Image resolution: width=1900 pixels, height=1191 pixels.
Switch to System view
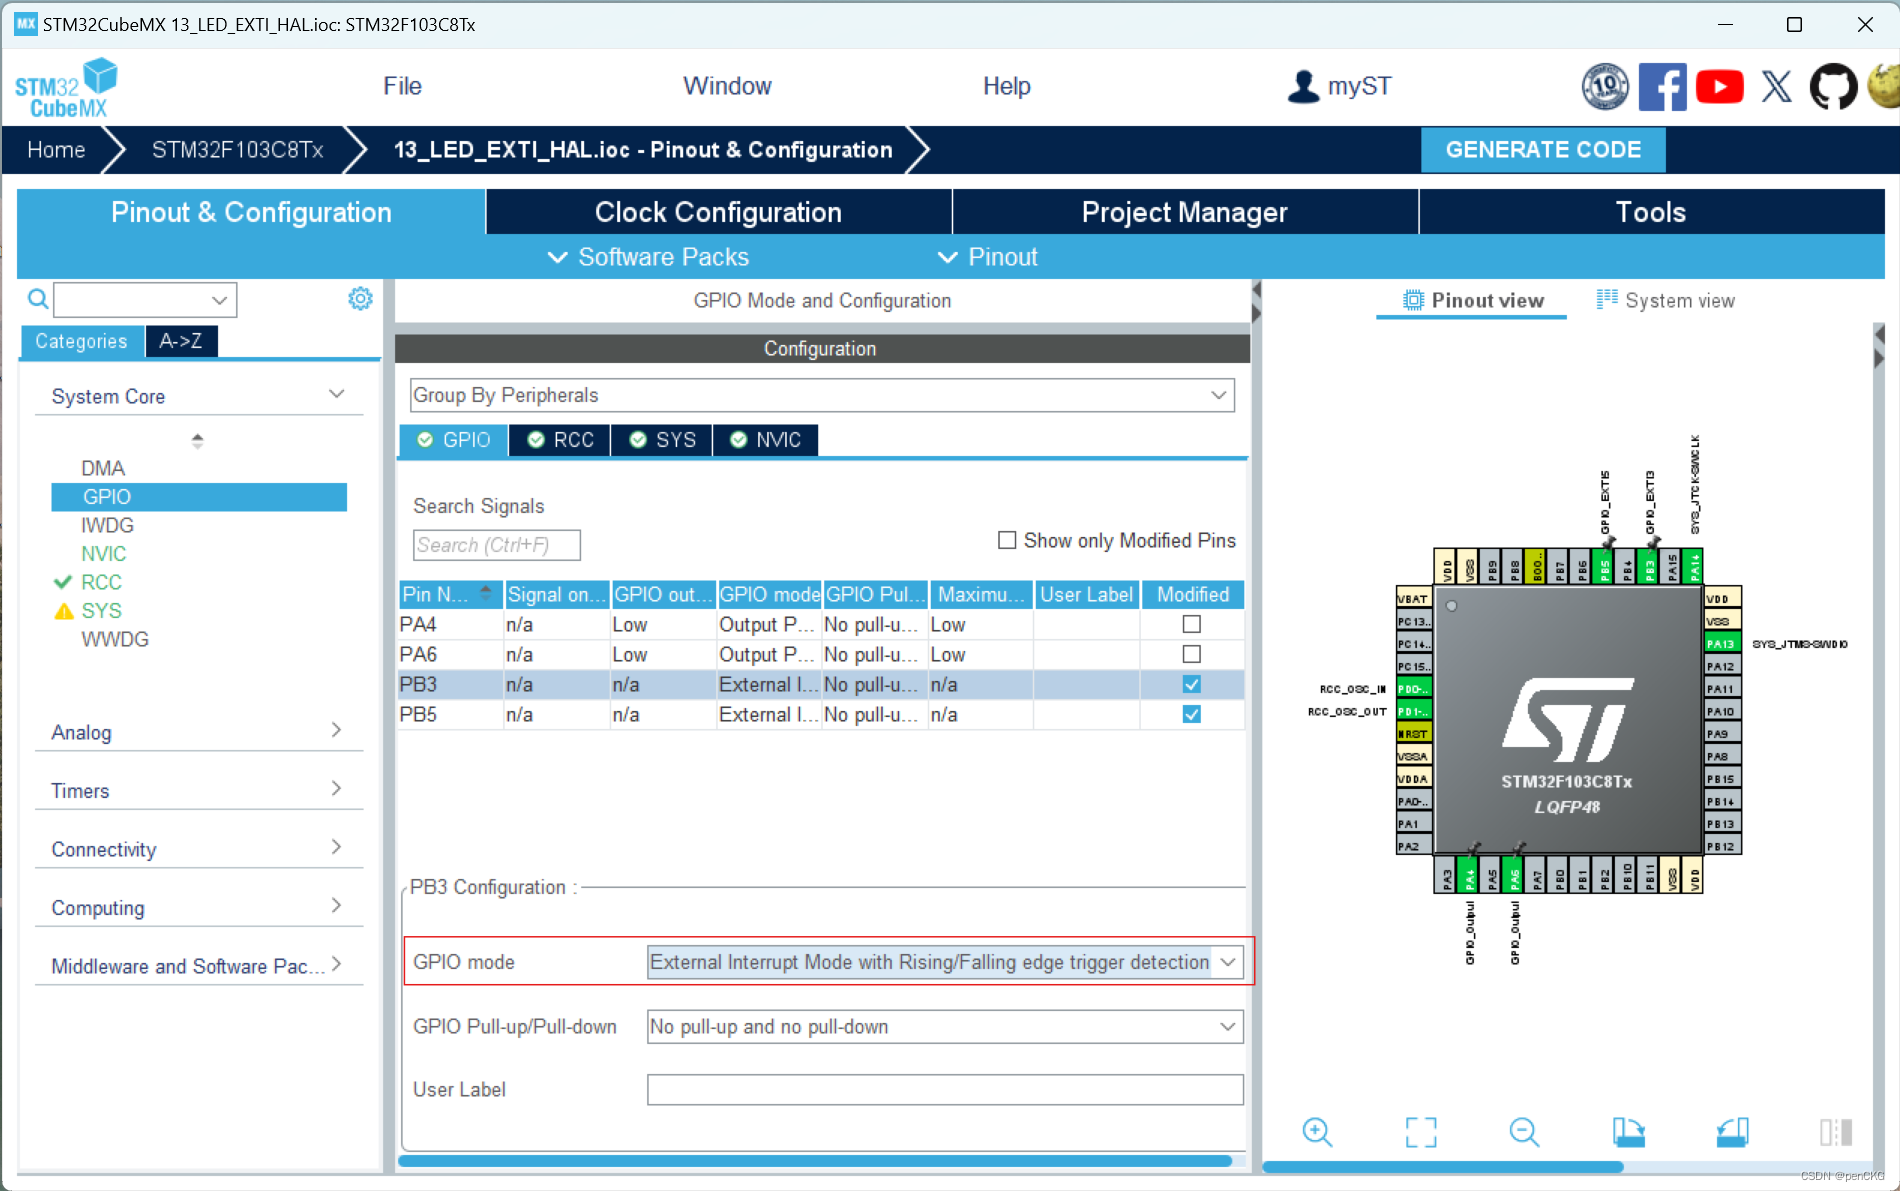click(1666, 300)
